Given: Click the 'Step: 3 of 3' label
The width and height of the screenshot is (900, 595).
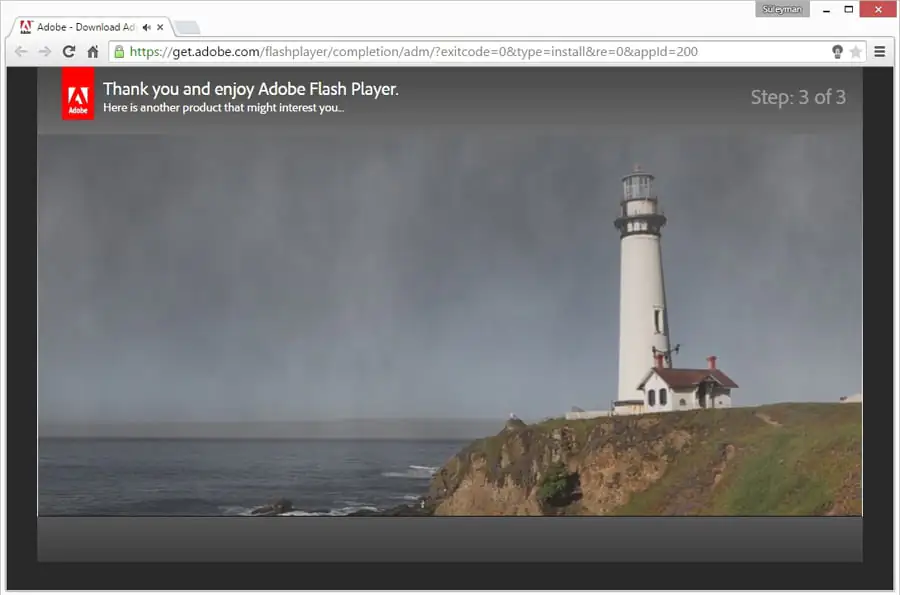Looking at the screenshot, I should click(x=798, y=97).
